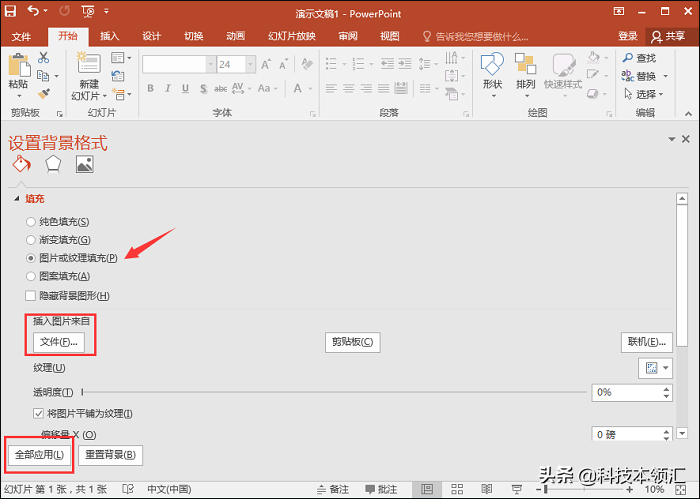The height and width of the screenshot is (499, 700).
Task: Switch to the 动画 tab
Action: [235, 36]
